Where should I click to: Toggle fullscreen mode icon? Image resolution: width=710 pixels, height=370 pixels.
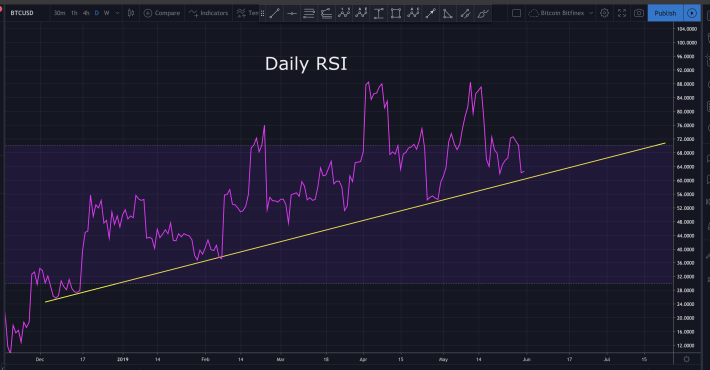622,13
